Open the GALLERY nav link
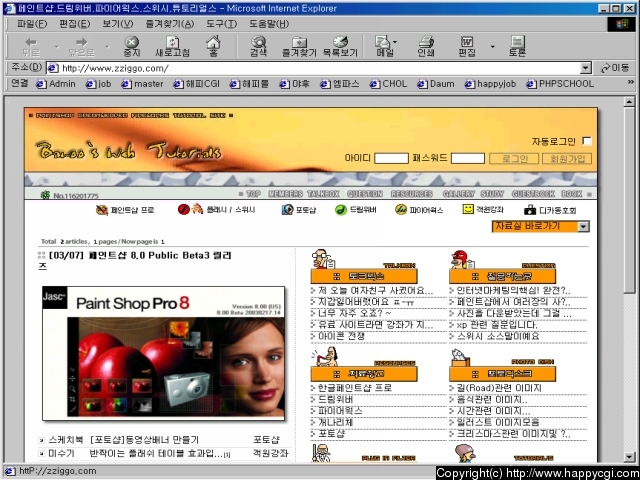Image resolution: width=640 pixels, height=480 pixels. (x=458, y=194)
